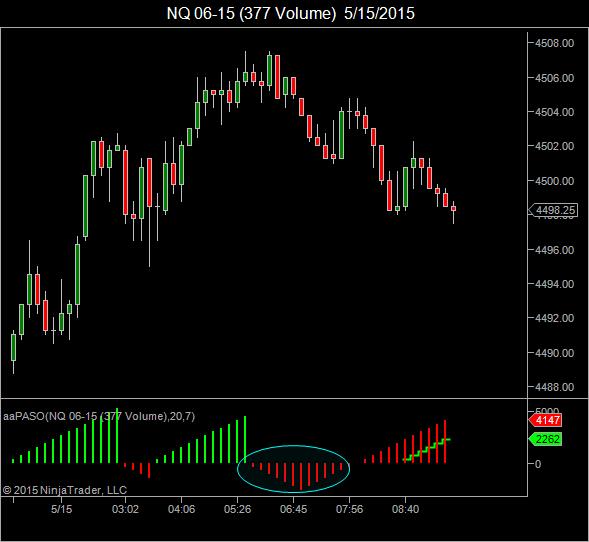
Task: Click the 5/15 date axis label
Action: click(62, 509)
